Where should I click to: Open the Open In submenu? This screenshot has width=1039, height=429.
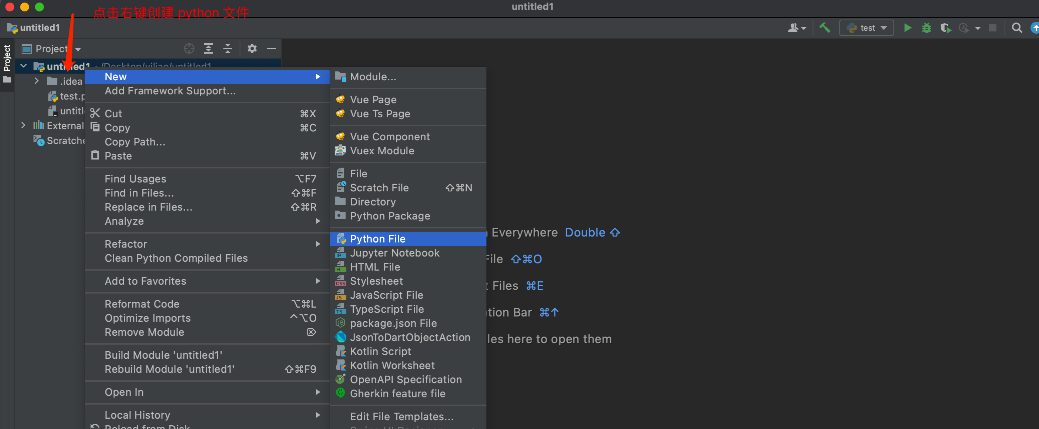[208, 392]
